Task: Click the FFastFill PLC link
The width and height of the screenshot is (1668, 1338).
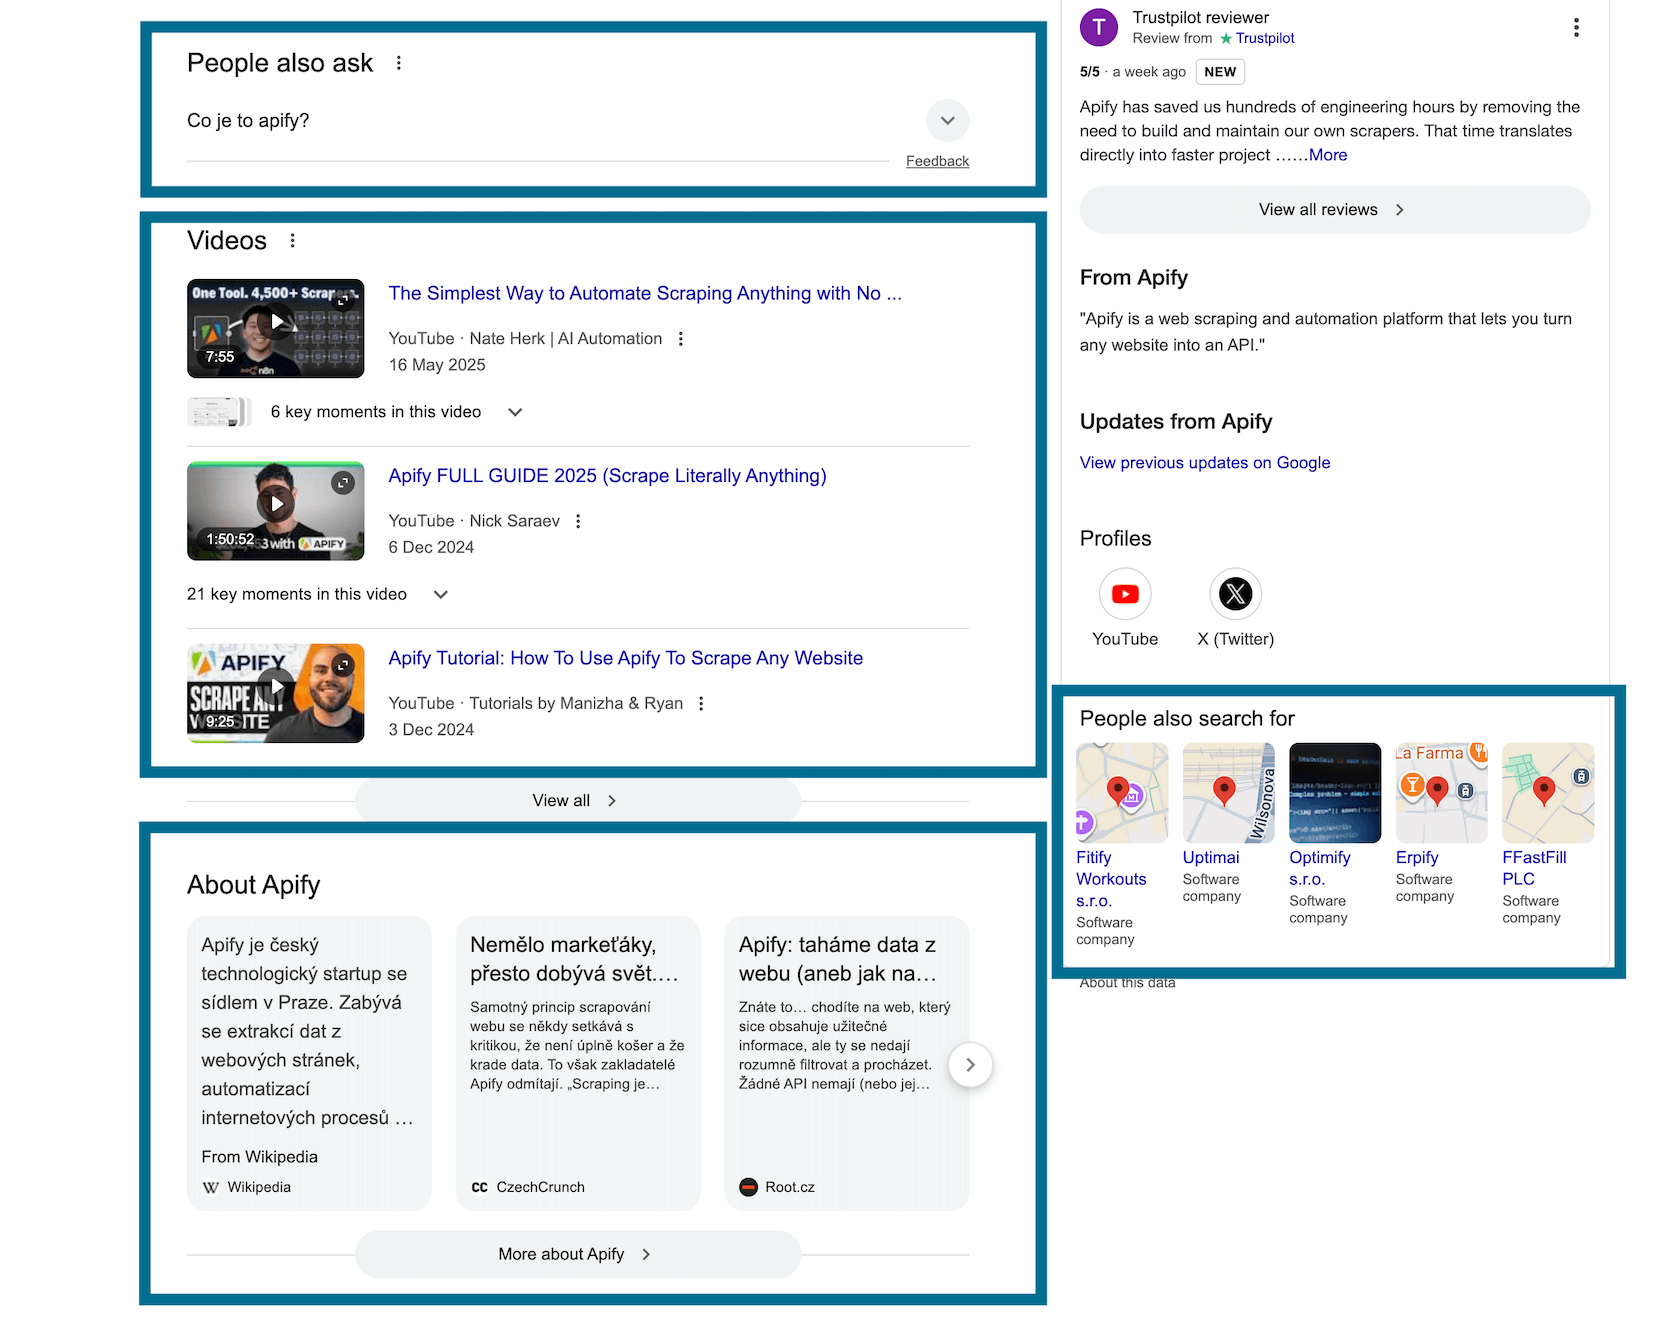Action: 1534,868
